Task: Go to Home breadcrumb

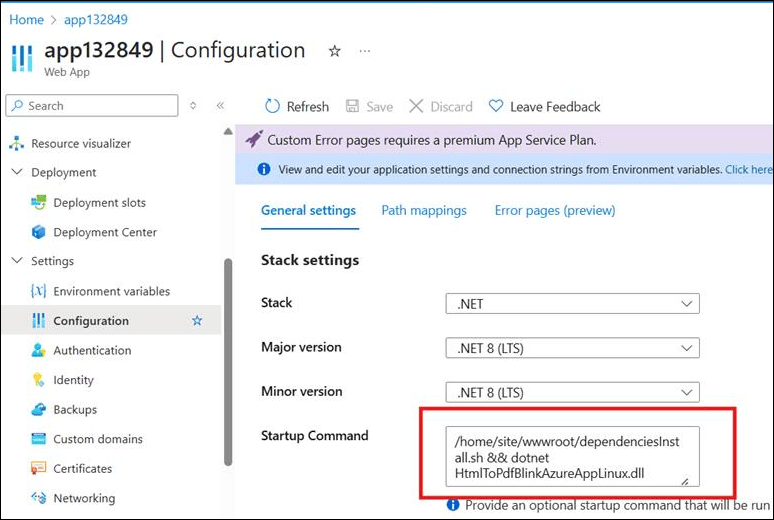Action: pos(27,20)
